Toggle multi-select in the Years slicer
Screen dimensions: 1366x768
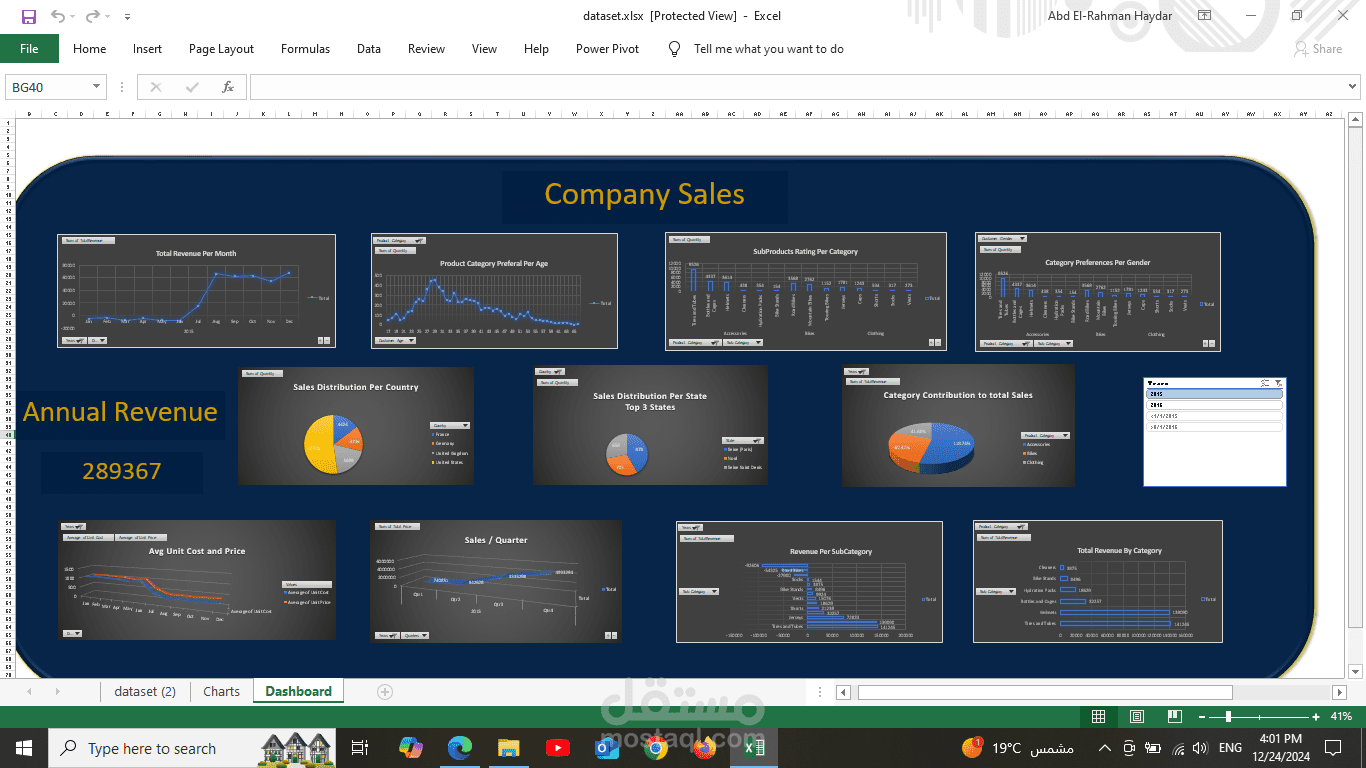(1265, 383)
